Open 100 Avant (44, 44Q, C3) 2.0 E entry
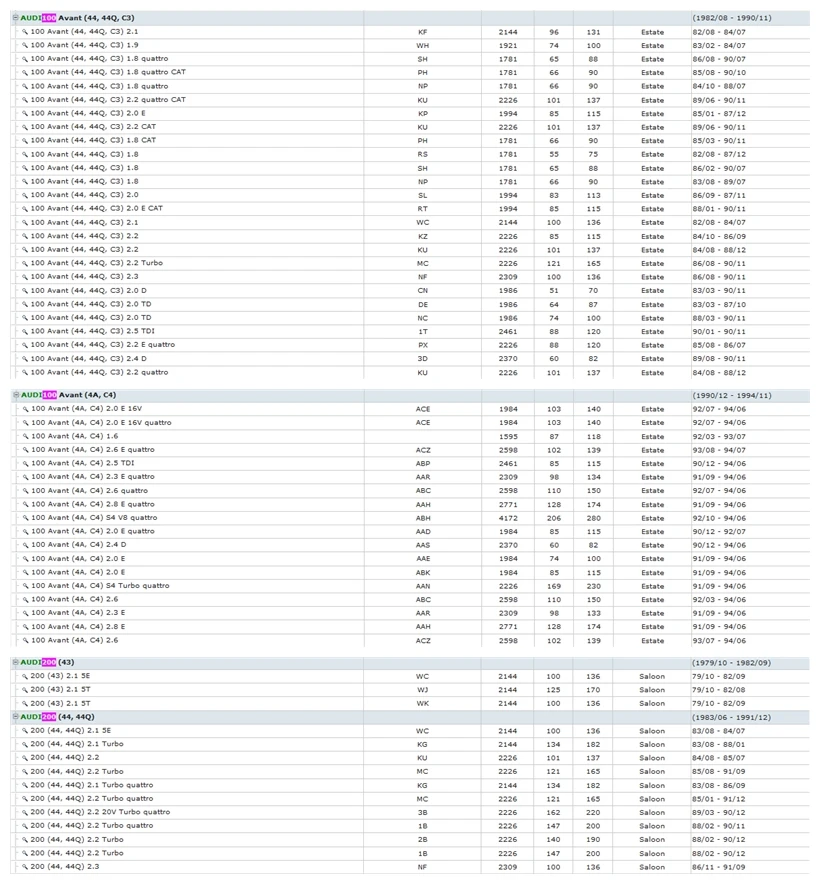The width and height of the screenshot is (820, 884). (x=88, y=113)
